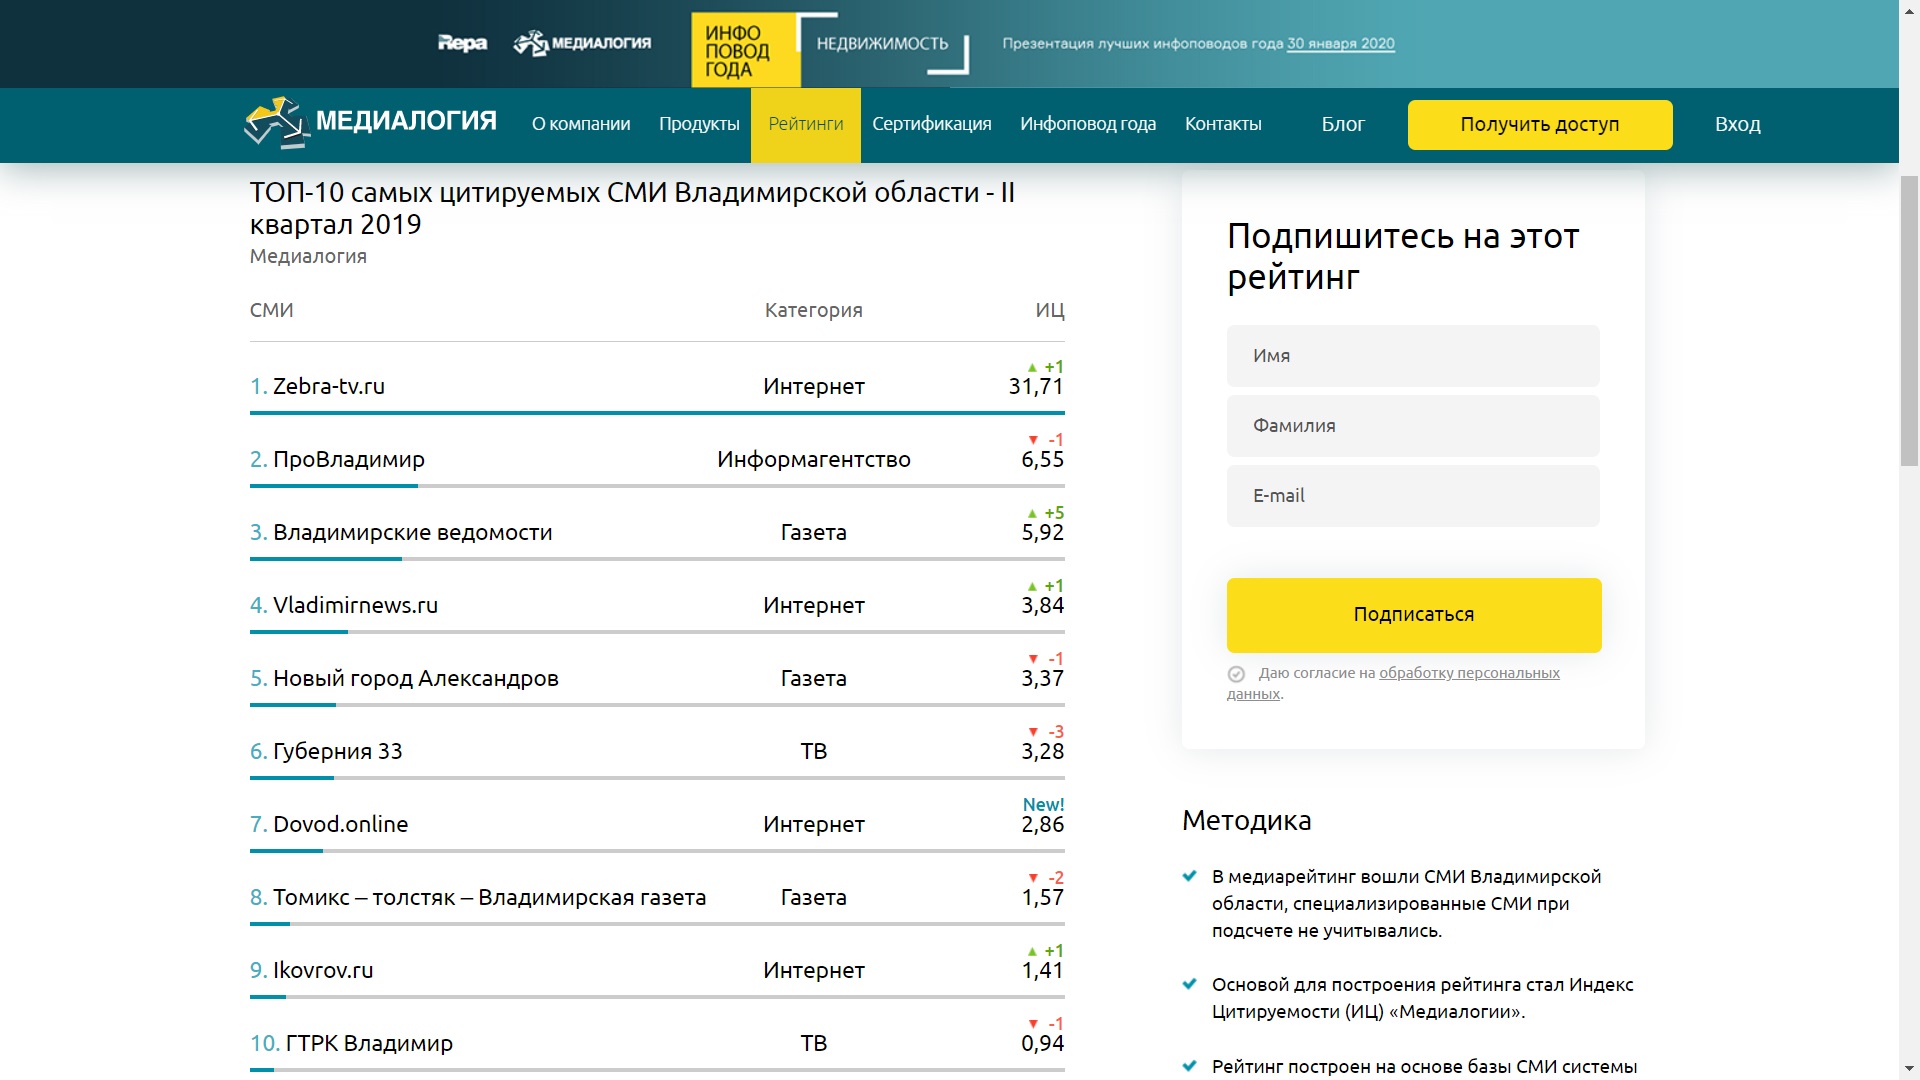Screen dimensions: 1920x1080
Task: Open the Сертификация menu item
Action: coord(932,124)
